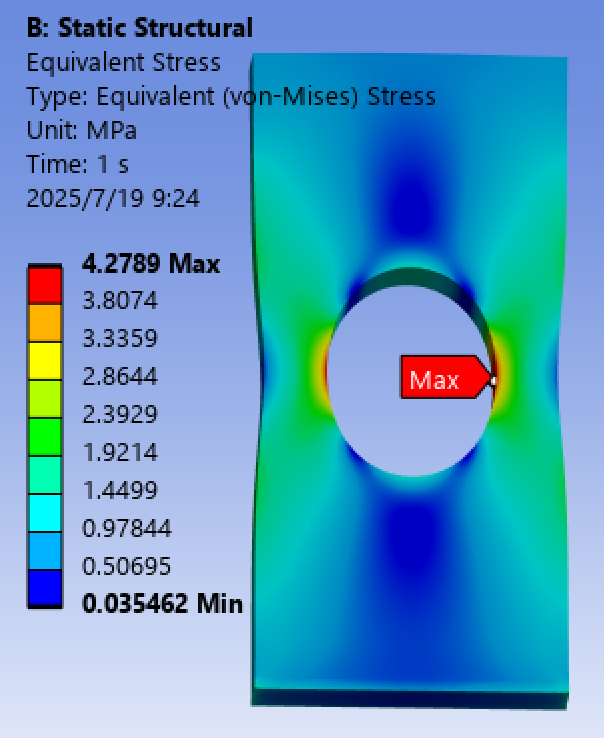This screenshot has height=738, width=604.
Task: Select the orange legend color band
Action: 45,323
